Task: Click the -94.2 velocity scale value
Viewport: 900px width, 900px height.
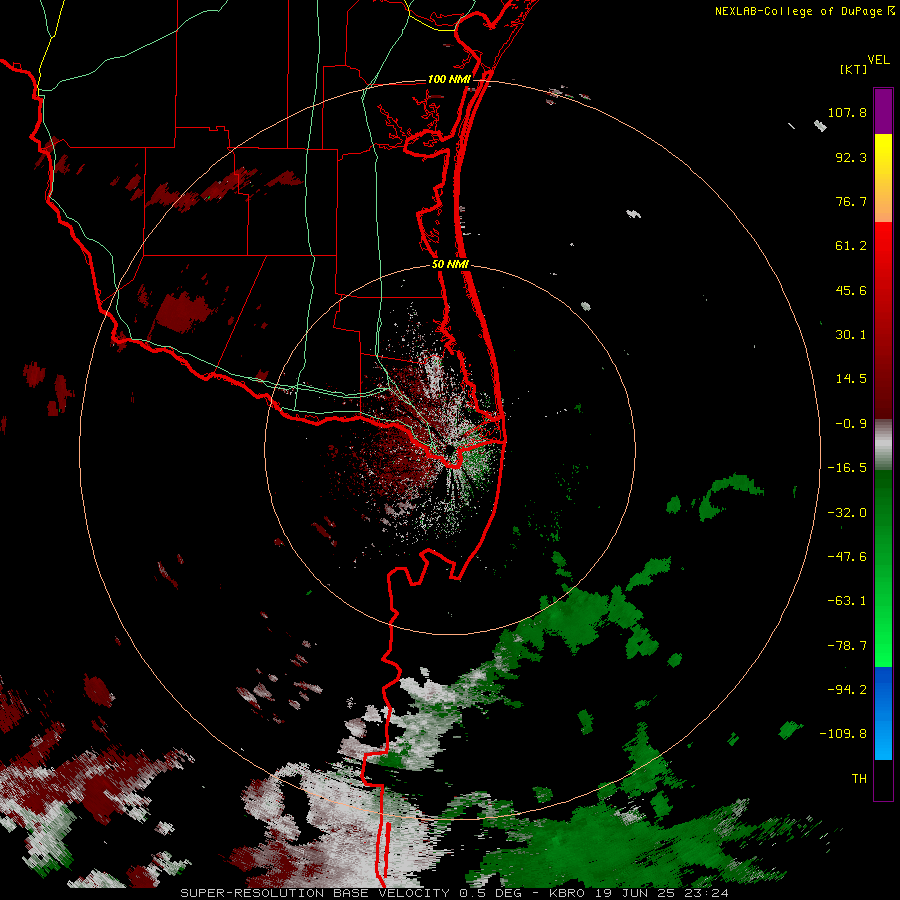Action: pyautogui.click(x=847, y=690)
